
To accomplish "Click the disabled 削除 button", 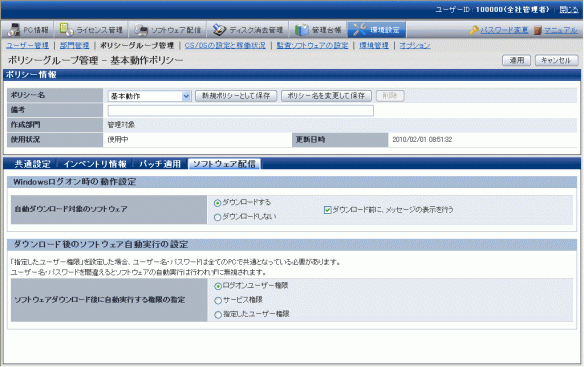I will 390,96.
